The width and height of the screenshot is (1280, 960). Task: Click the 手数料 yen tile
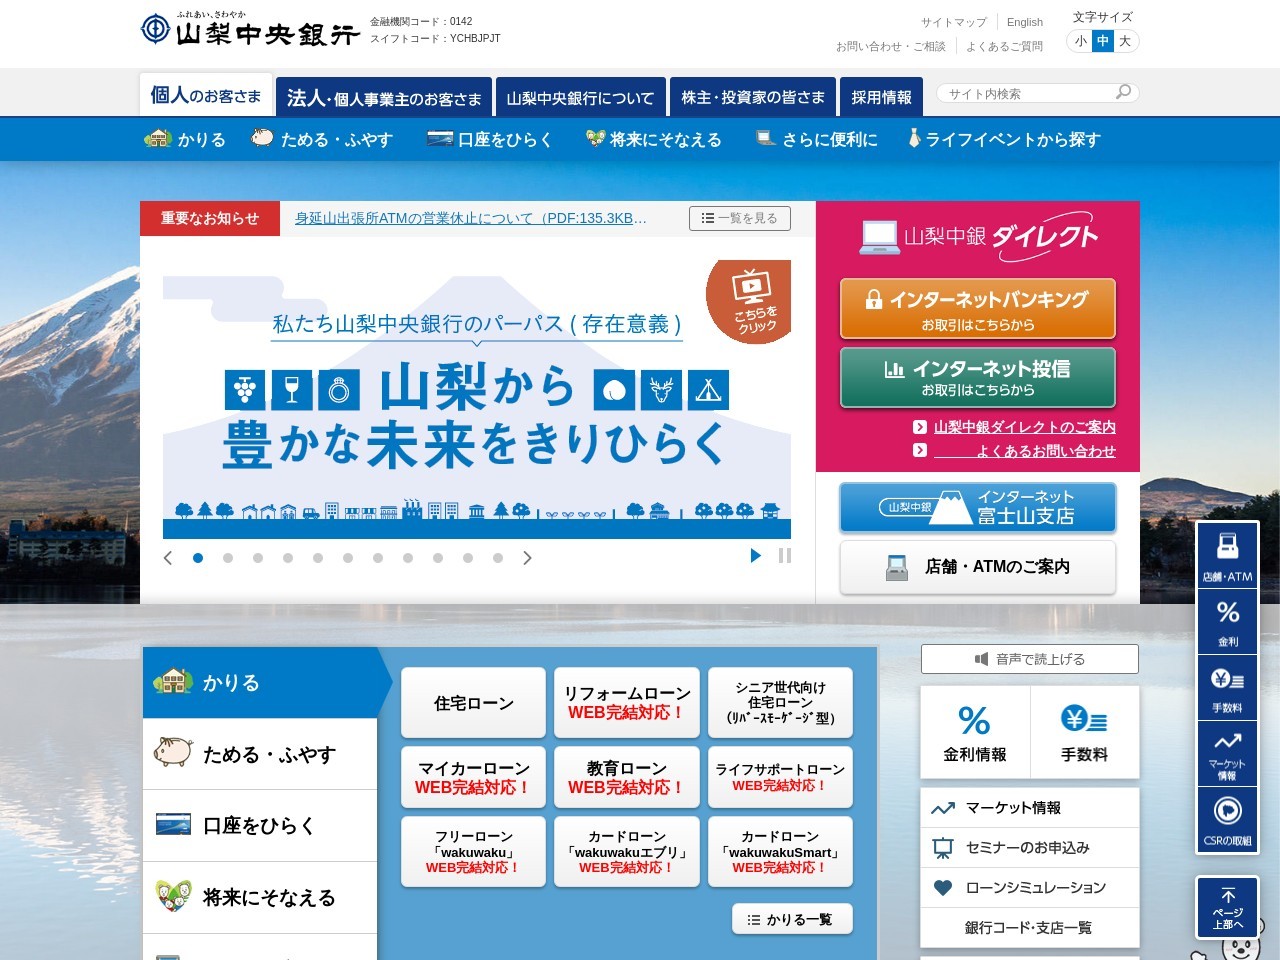coord(1085,732)
